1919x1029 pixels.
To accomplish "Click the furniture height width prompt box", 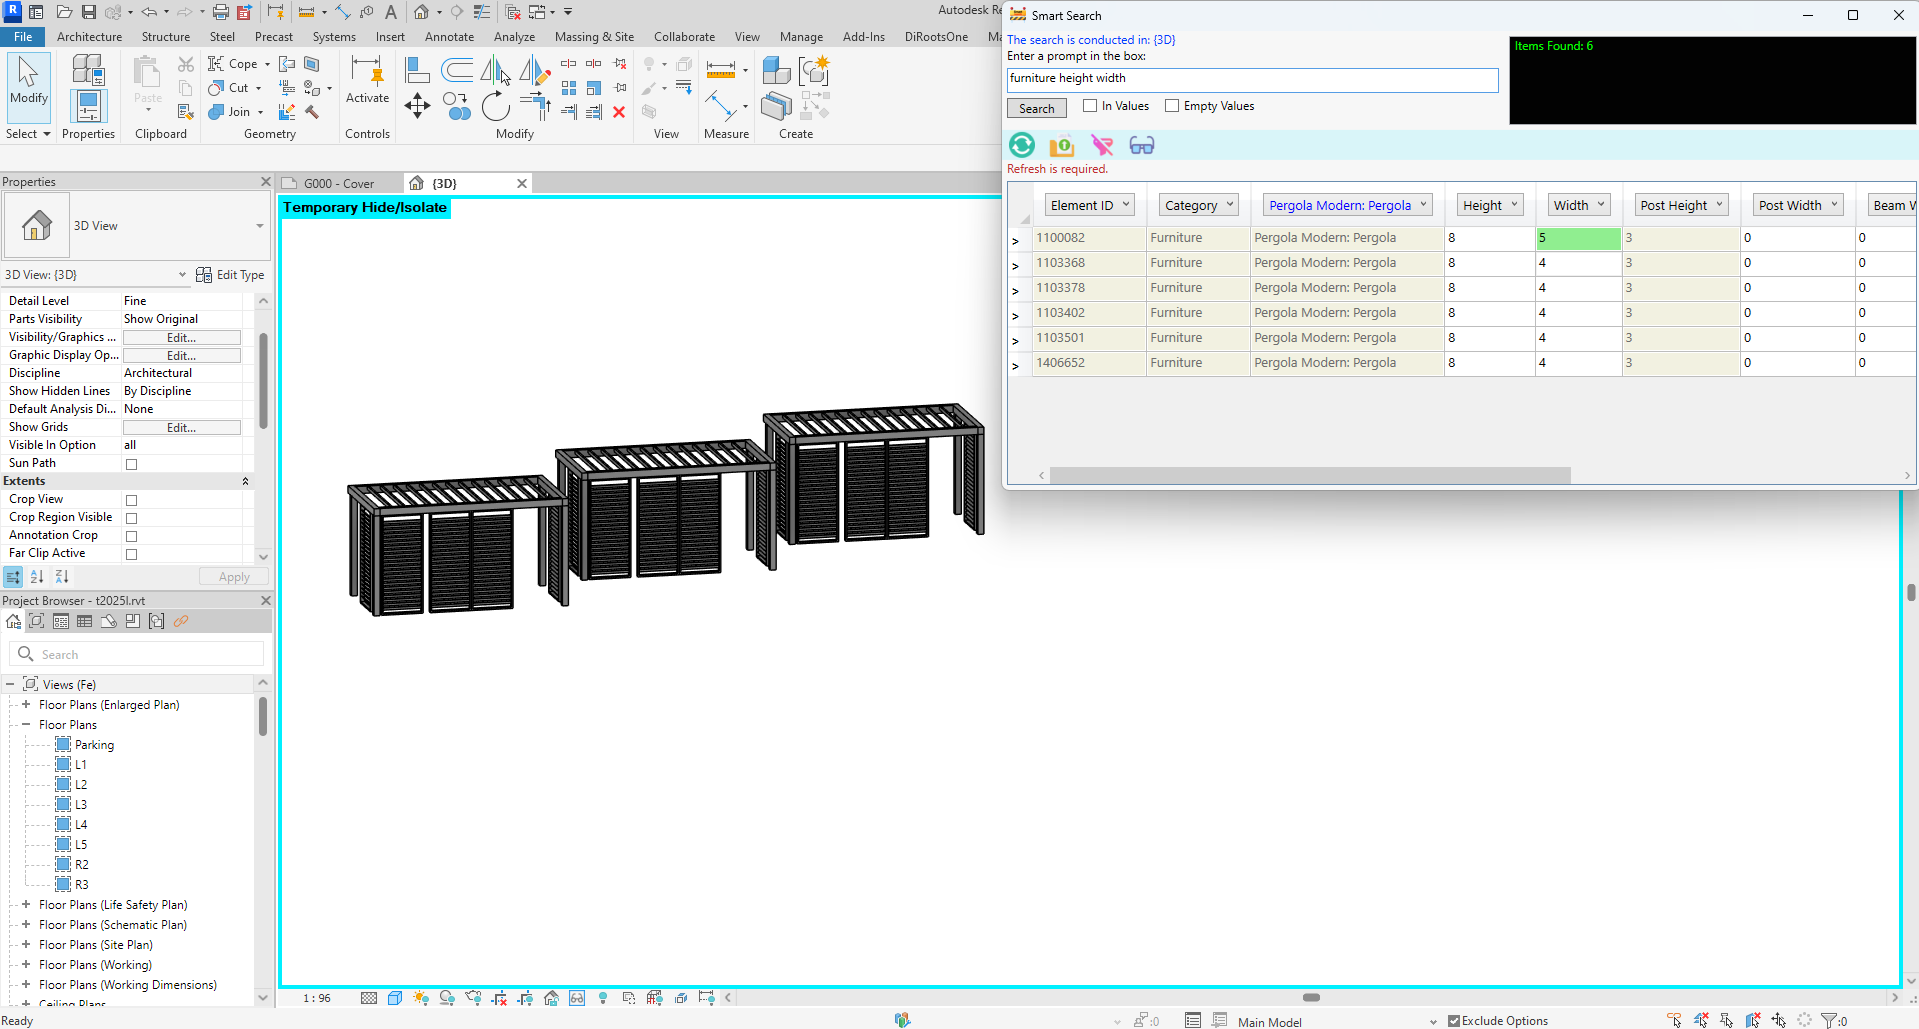I will [1252, 79].
